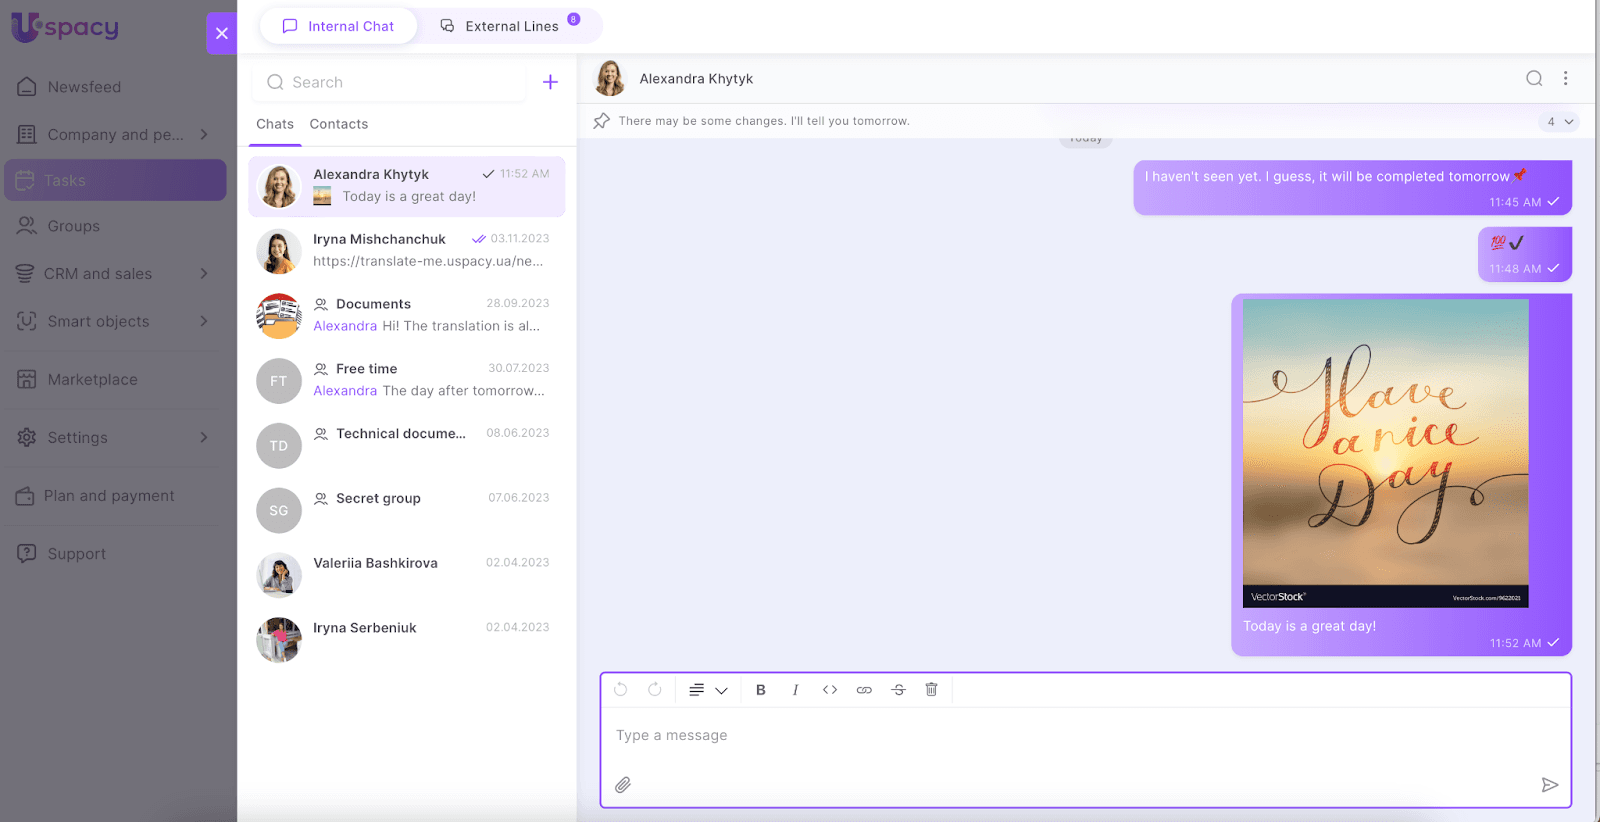The image size is (1600, 822).
Task: Toggle strikethrough text formatting
Action: click(898, 690)
